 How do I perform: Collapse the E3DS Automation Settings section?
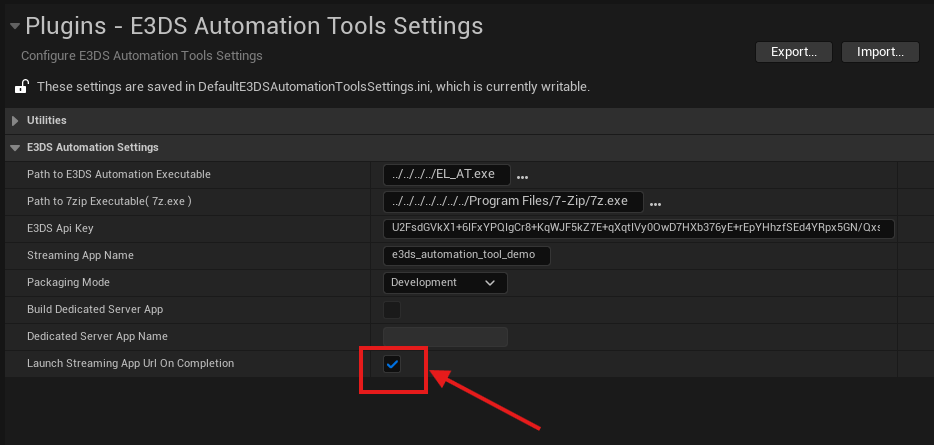click(x=15, y=148)
